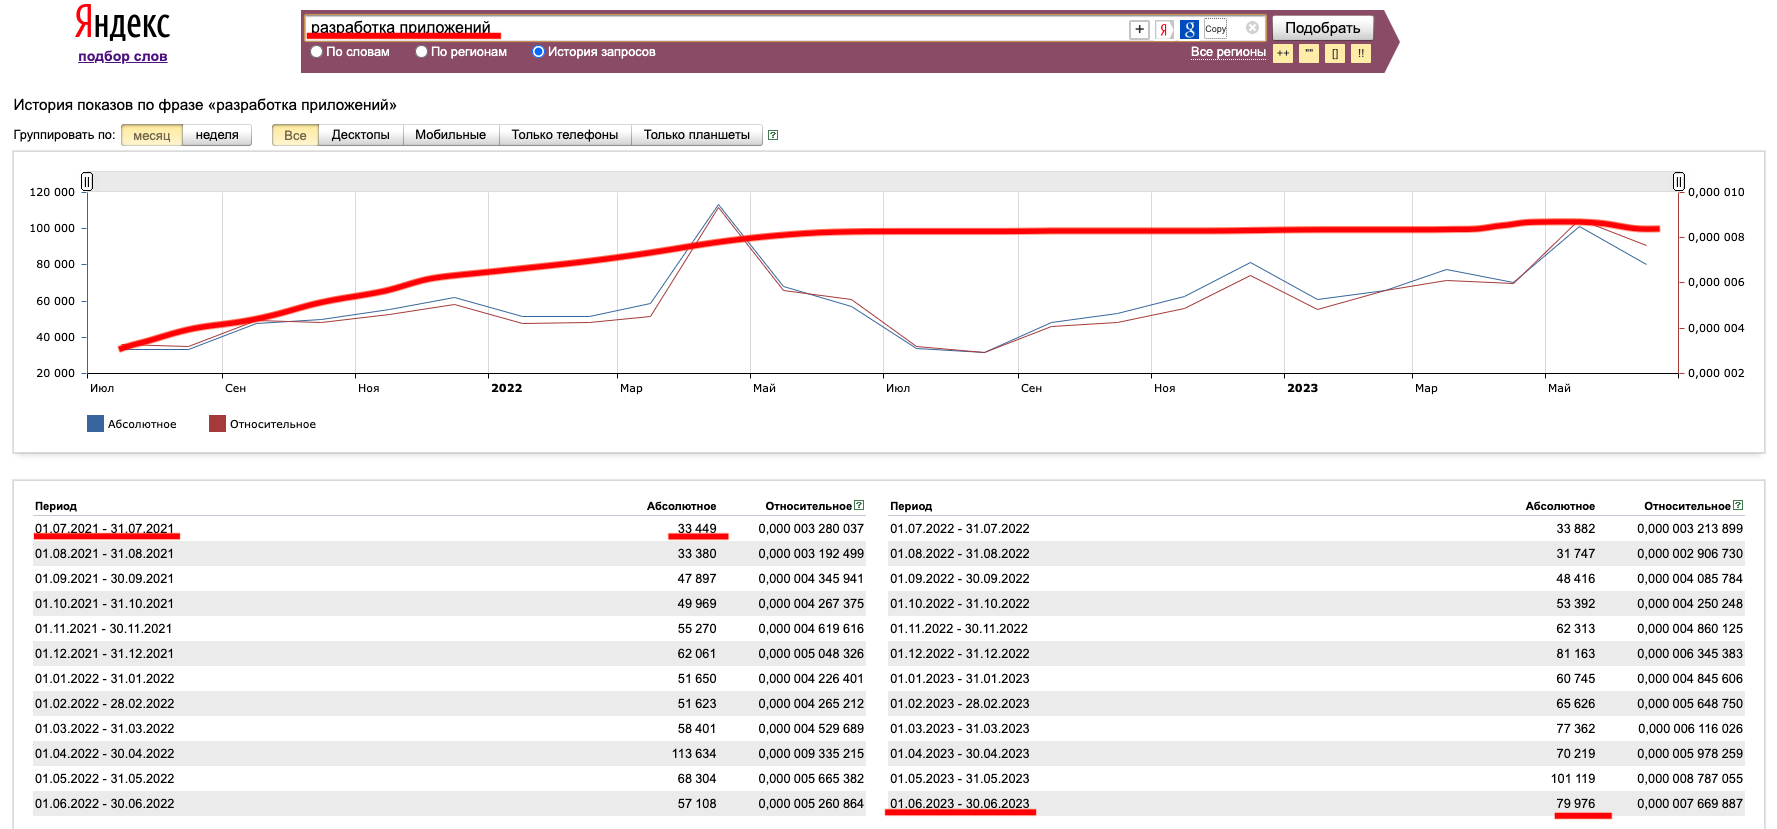Select the 'По словам' radio button
This screenshot has height=829, width=1777.
pyautogui.click(x=317, y=52)
